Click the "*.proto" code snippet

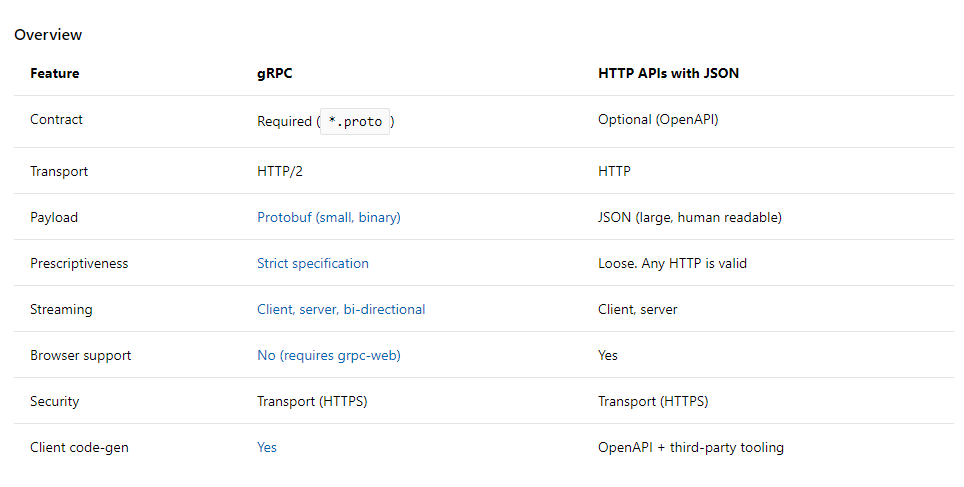pos(355,121)
